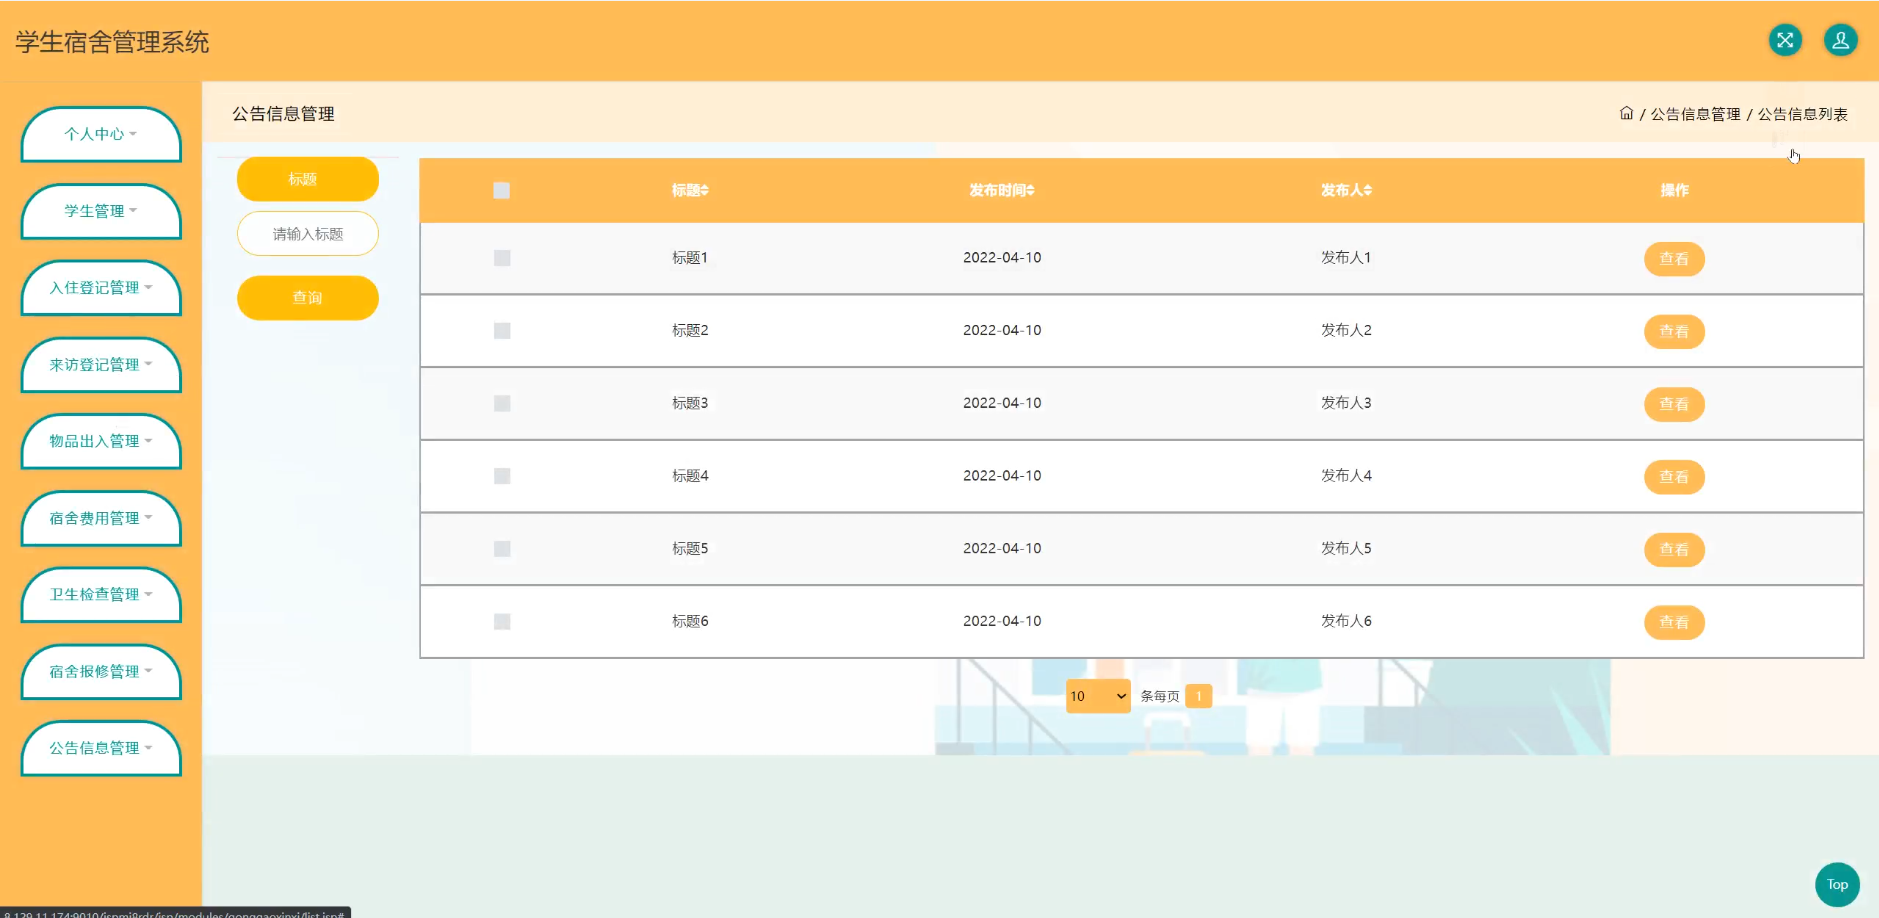Expand the 公告信息管理 sidebar menu

point(101,748)
